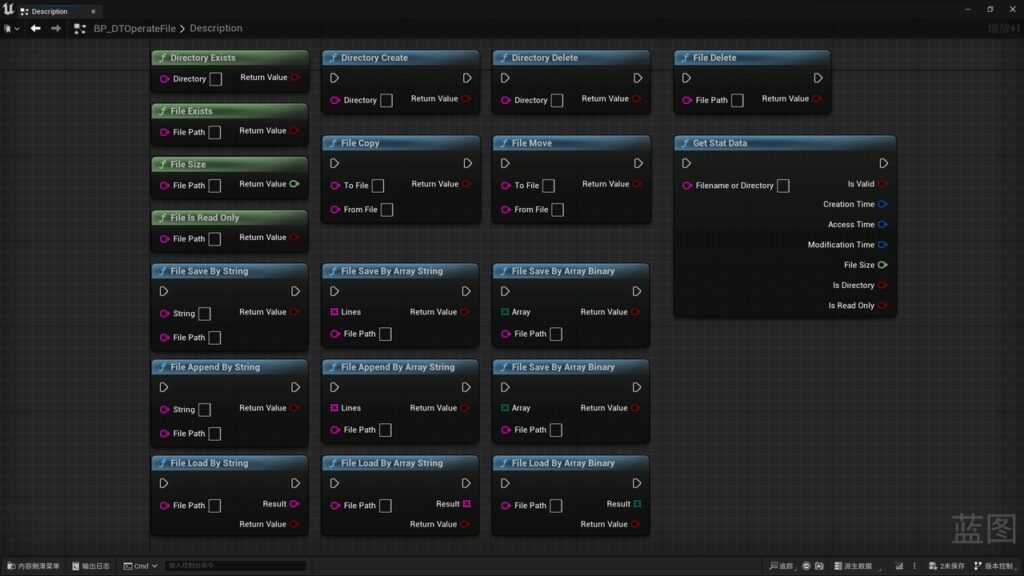Click the execution input pin on Get Stat Data

pos(686,164)
